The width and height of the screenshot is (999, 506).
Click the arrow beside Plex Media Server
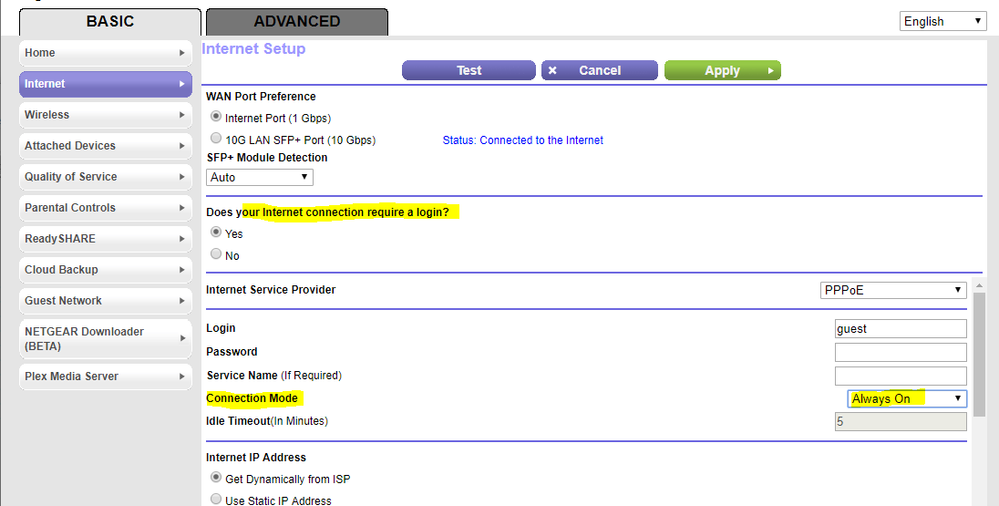point(182,377)
